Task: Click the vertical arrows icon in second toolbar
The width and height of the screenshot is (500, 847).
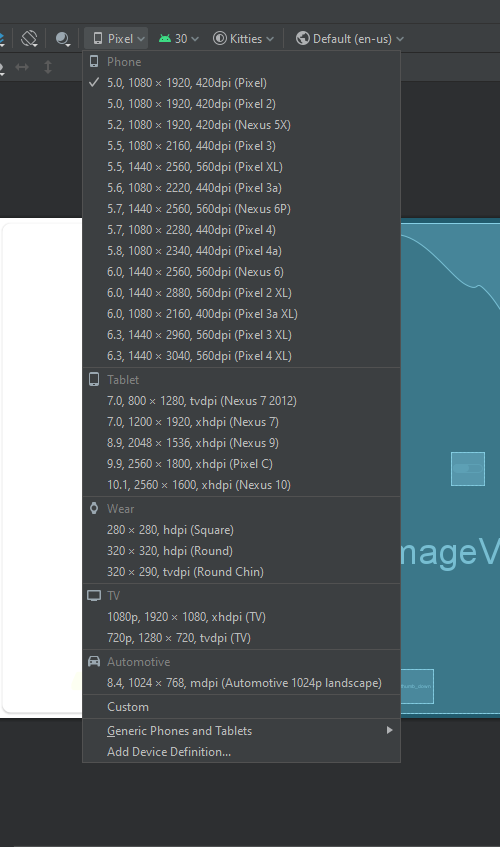Action: tap(48, 67)
